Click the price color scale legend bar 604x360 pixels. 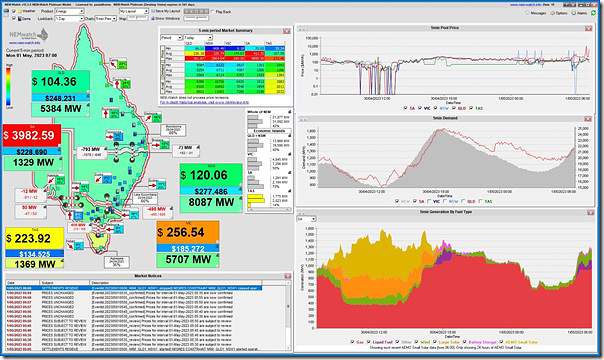[9, 86]
